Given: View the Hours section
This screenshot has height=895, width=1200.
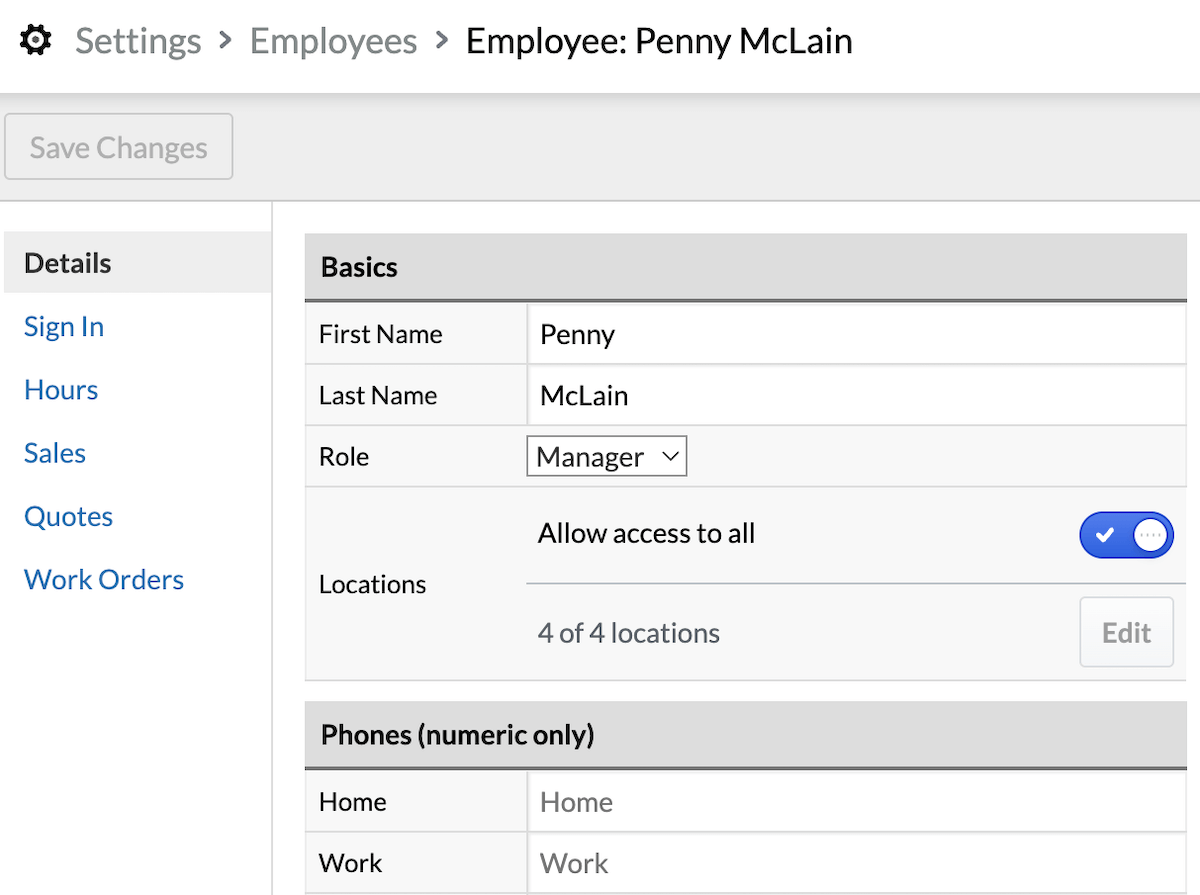Looking at the screenshot, I should point(60,389).
